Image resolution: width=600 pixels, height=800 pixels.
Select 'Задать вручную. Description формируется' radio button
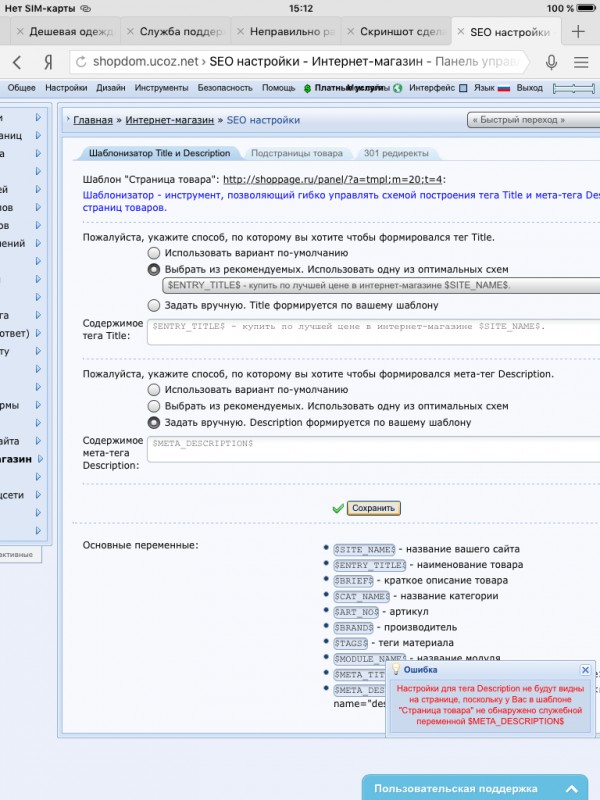(x=154, y=422)
